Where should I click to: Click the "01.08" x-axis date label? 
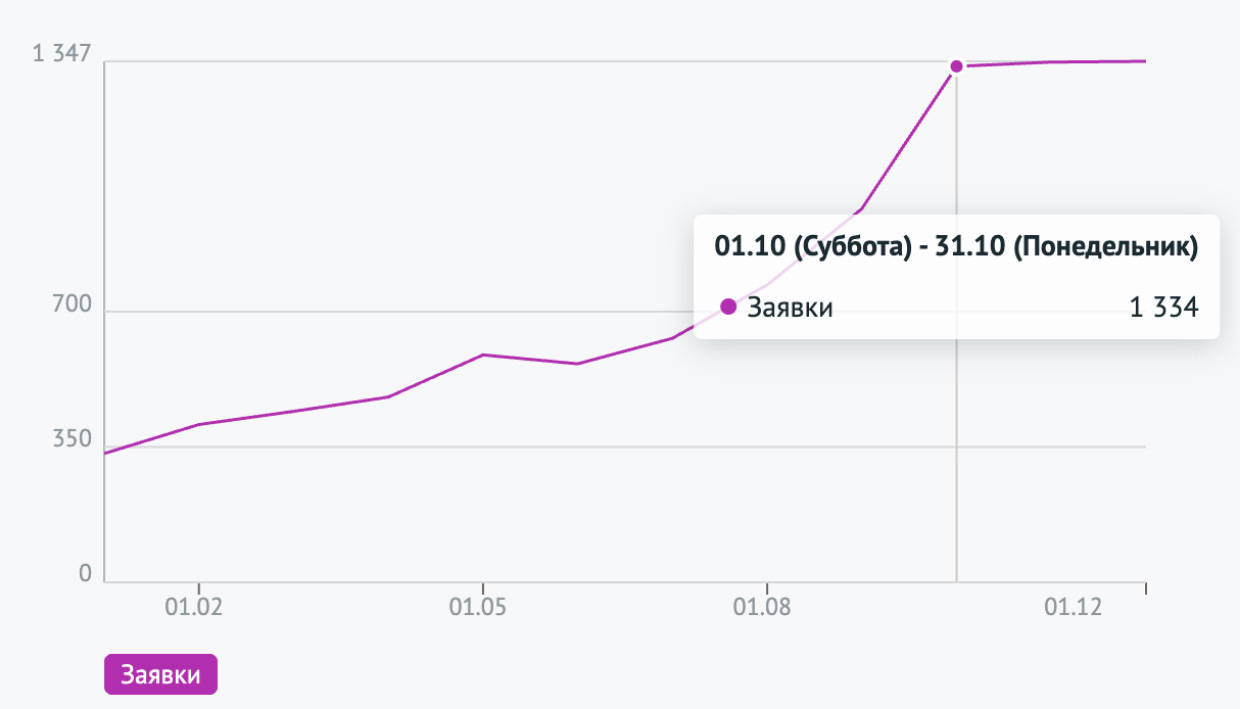pyautogui.click(x=766, y=607)
